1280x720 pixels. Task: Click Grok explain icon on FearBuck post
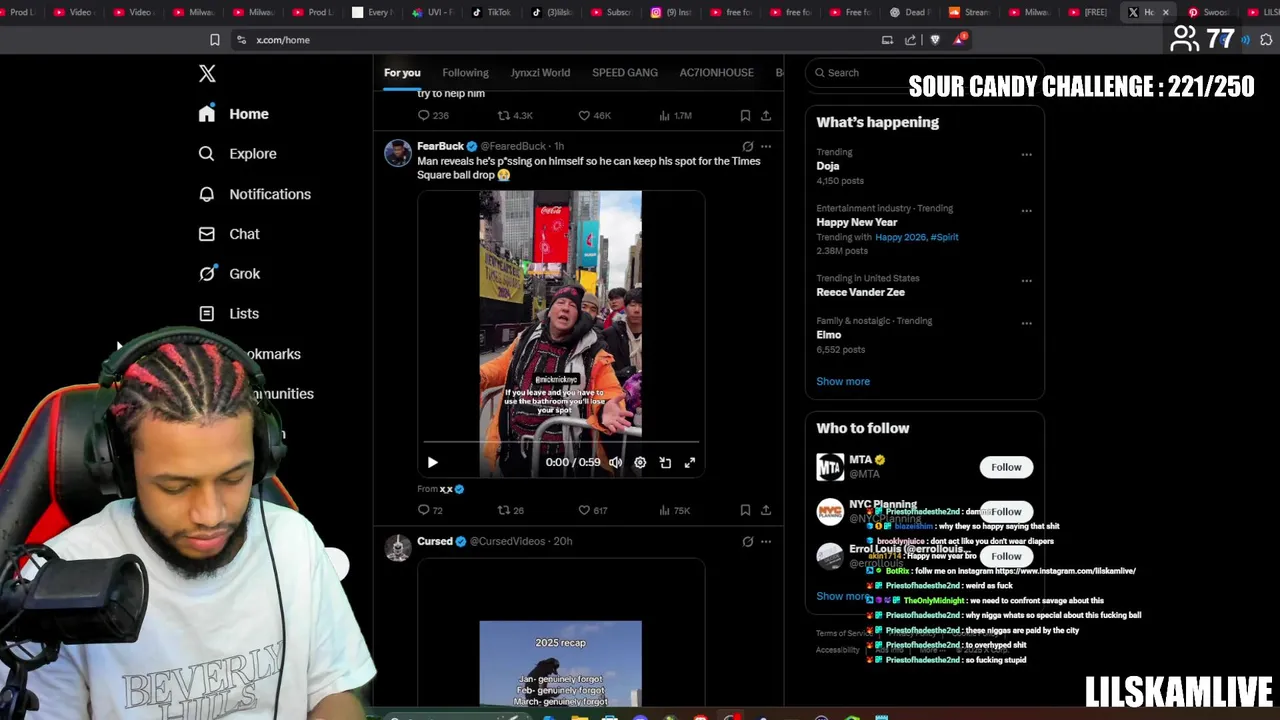[747, 146]
